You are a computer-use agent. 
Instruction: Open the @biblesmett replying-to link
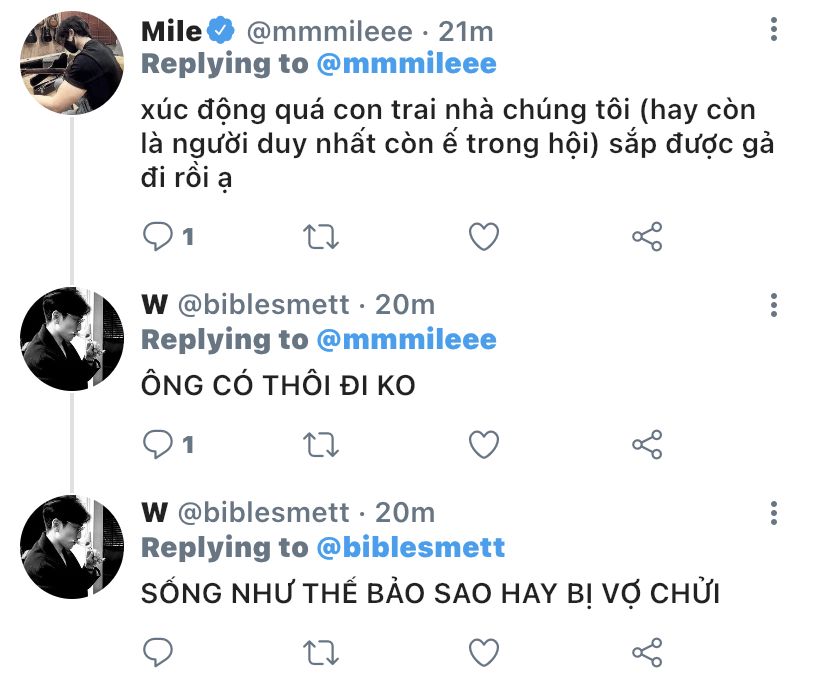point(410,548)
